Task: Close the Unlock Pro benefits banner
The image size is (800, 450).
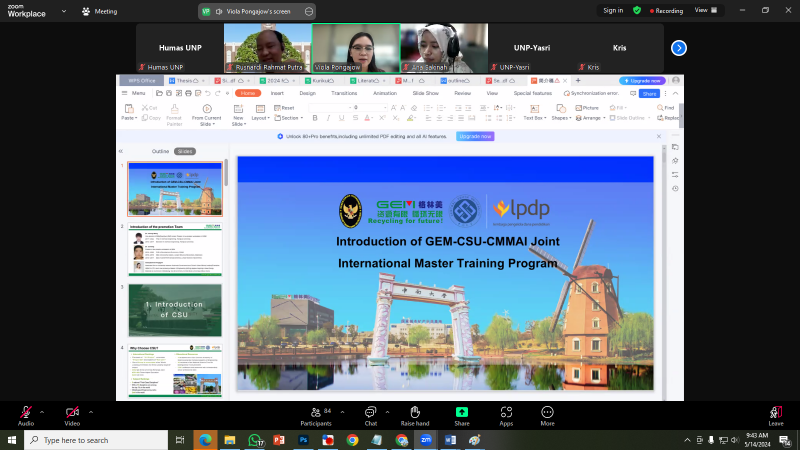Action: pos(659,136)
